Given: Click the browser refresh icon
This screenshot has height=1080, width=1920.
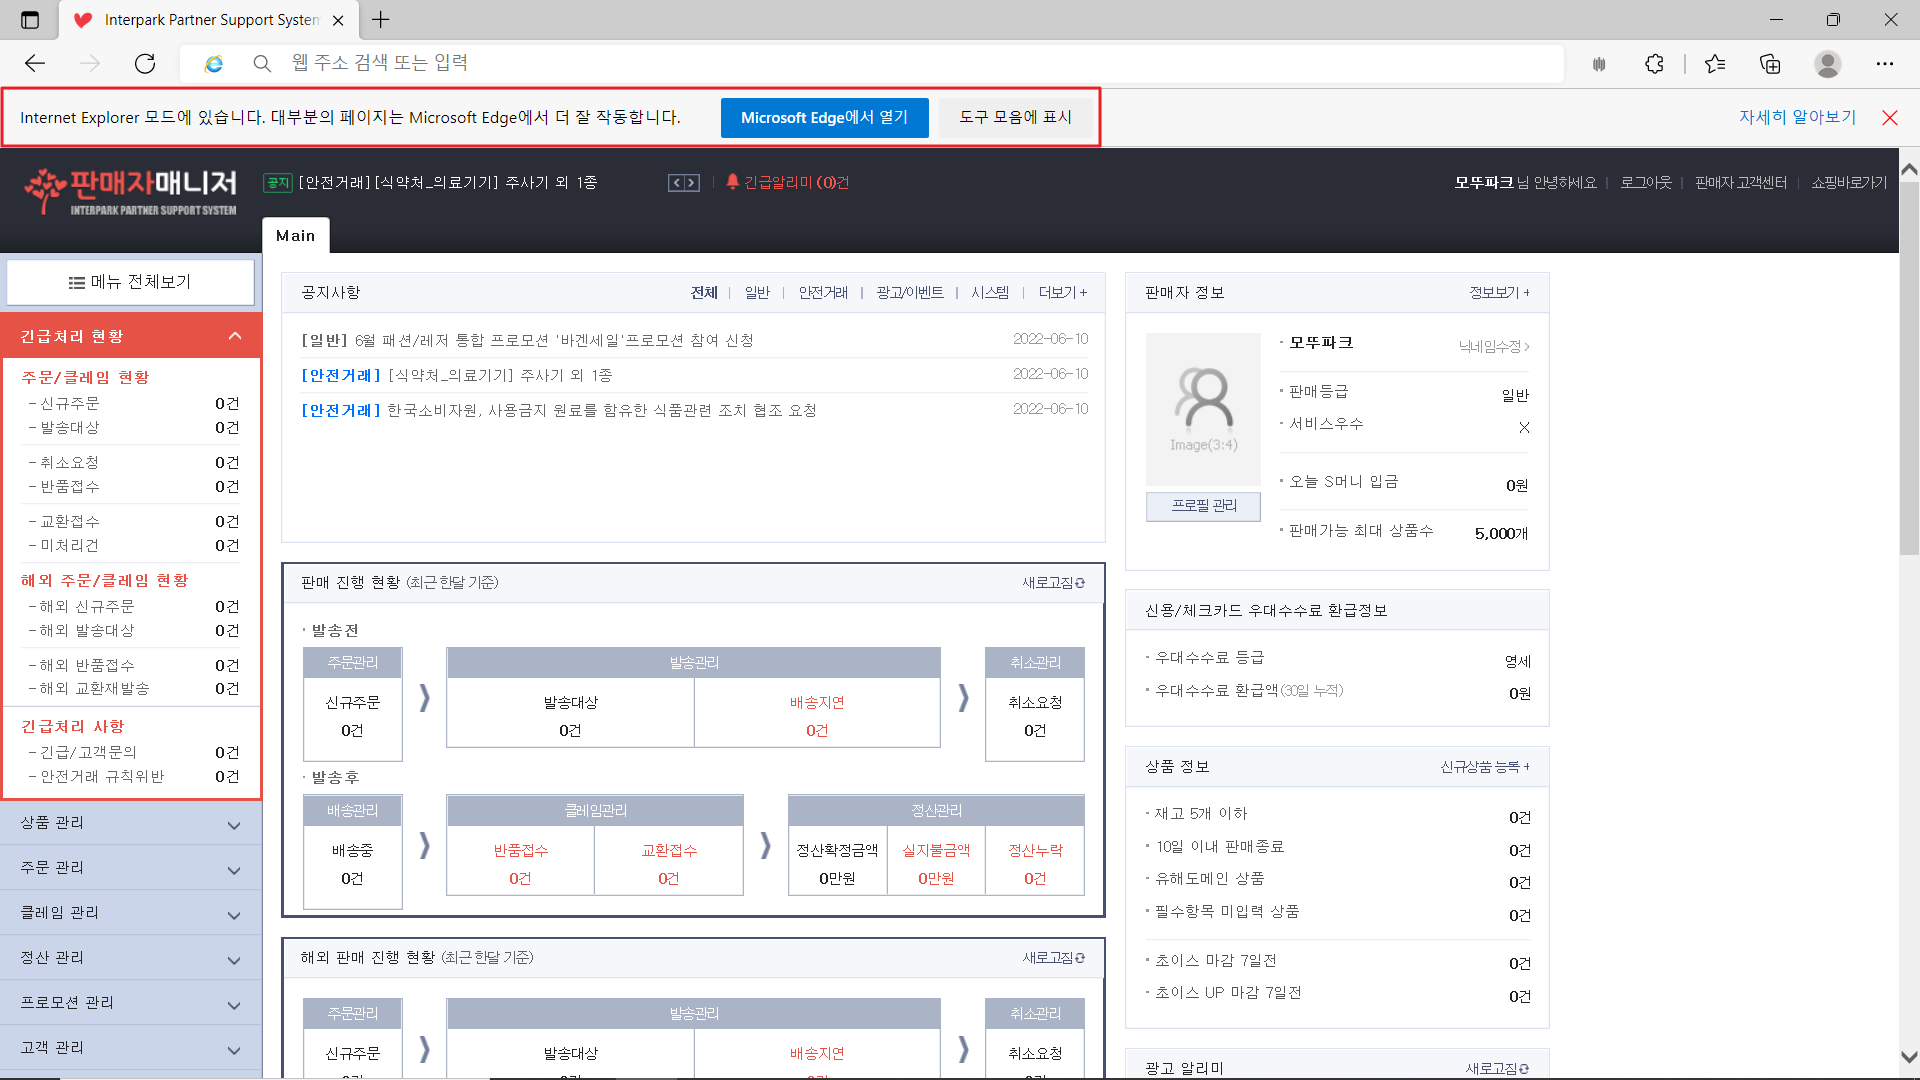Looking at the screenshot, I should coord(145,64).
